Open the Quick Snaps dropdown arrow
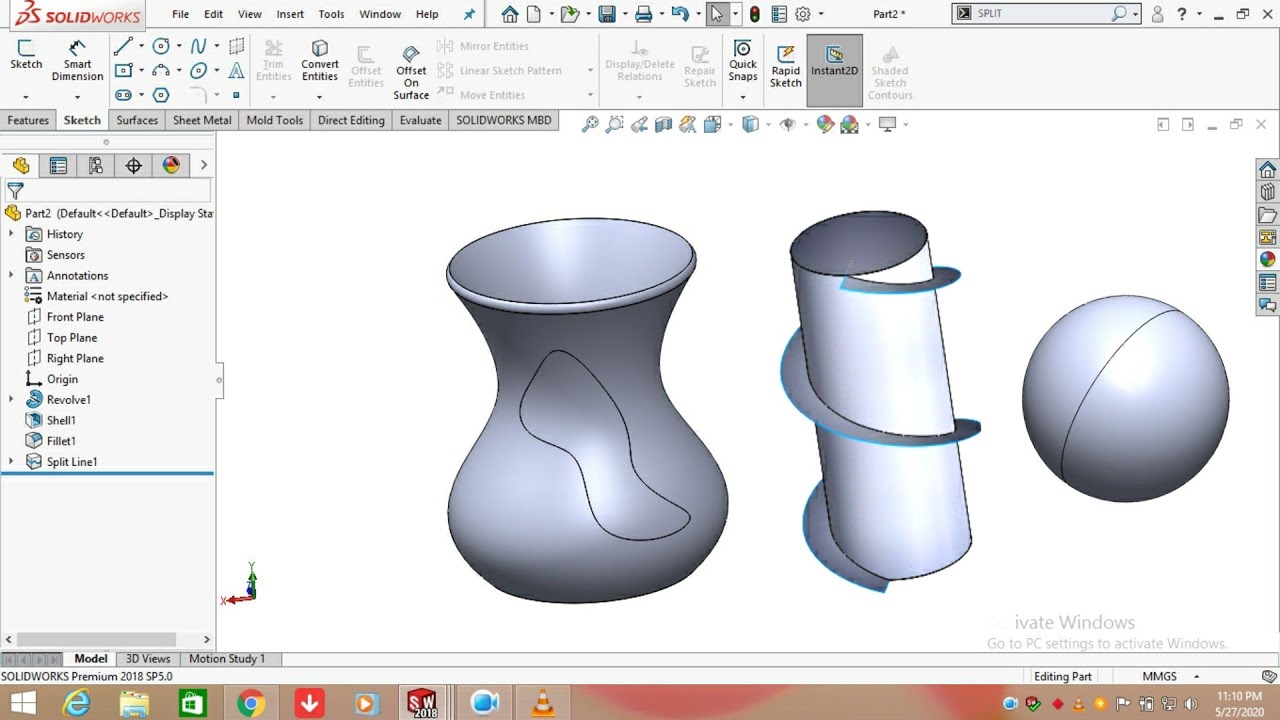This screenshot has height=720, width=1280. (743, 97)
